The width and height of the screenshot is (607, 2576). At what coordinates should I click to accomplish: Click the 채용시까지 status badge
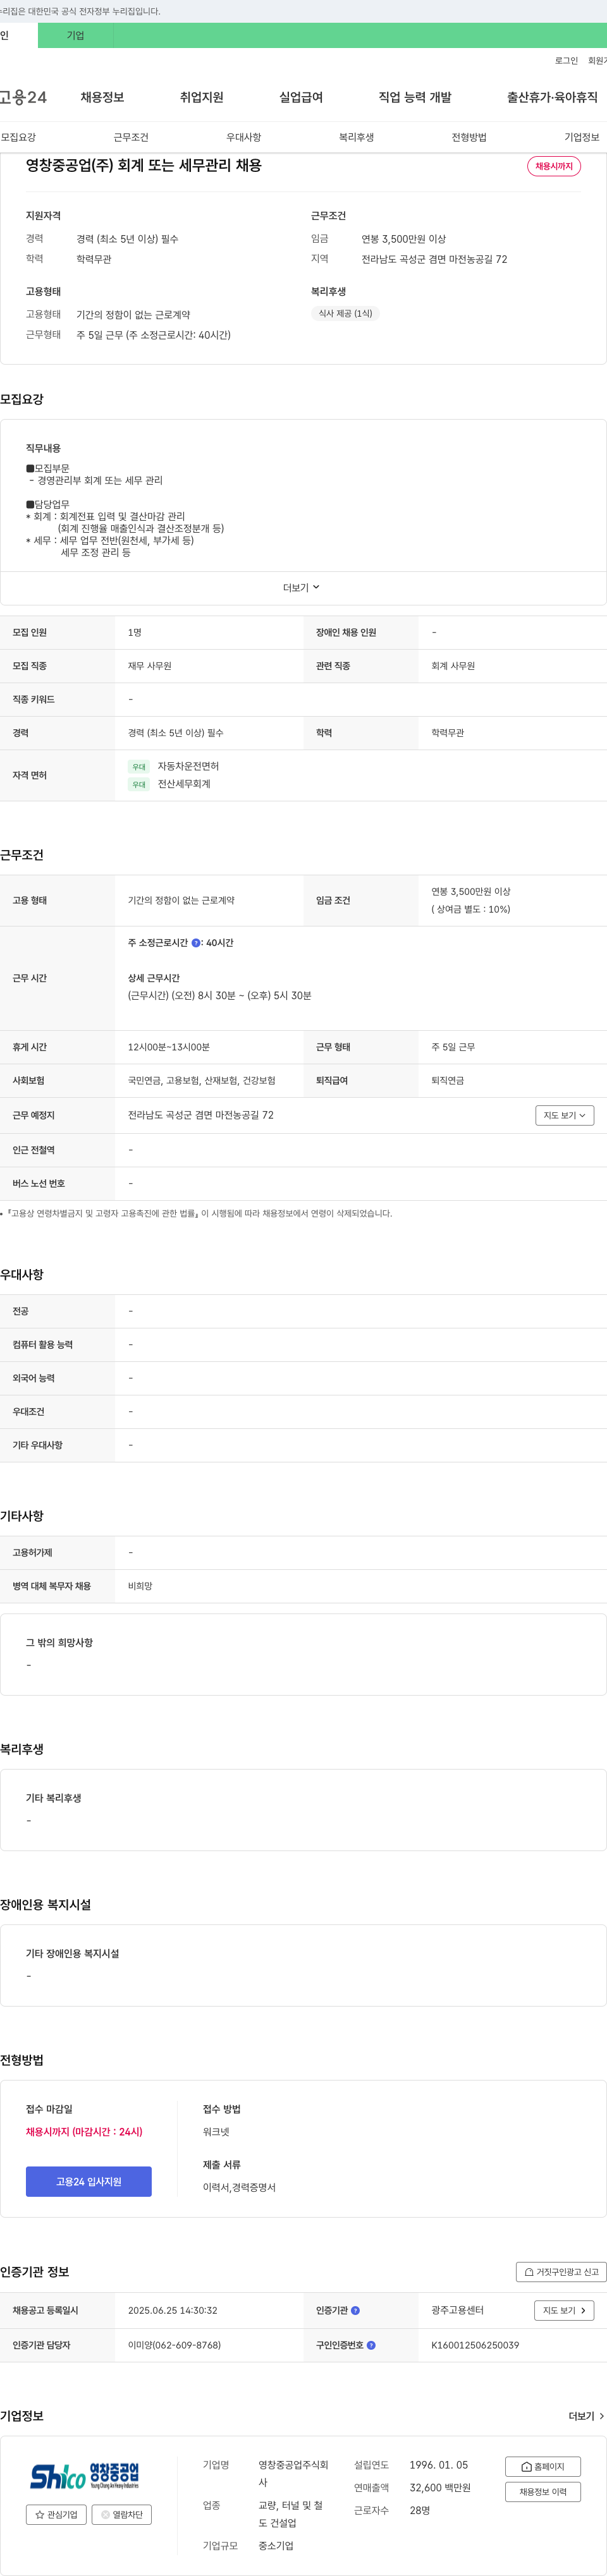tap(554, 166)
